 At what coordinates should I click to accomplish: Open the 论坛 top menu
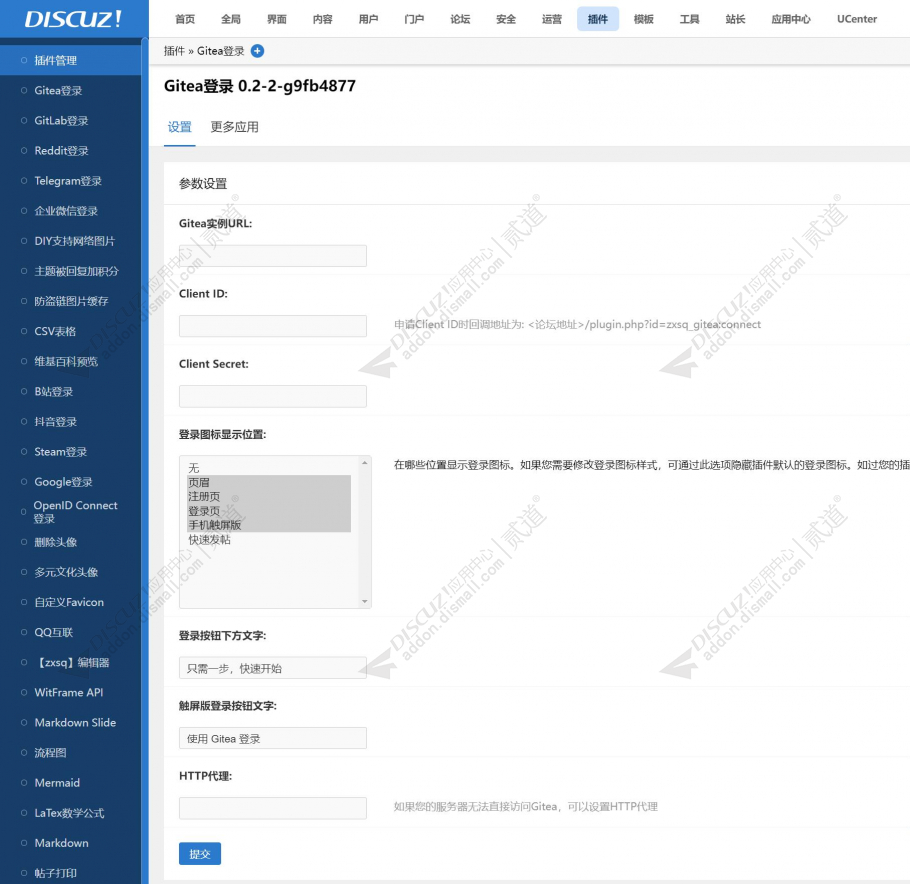460,19
